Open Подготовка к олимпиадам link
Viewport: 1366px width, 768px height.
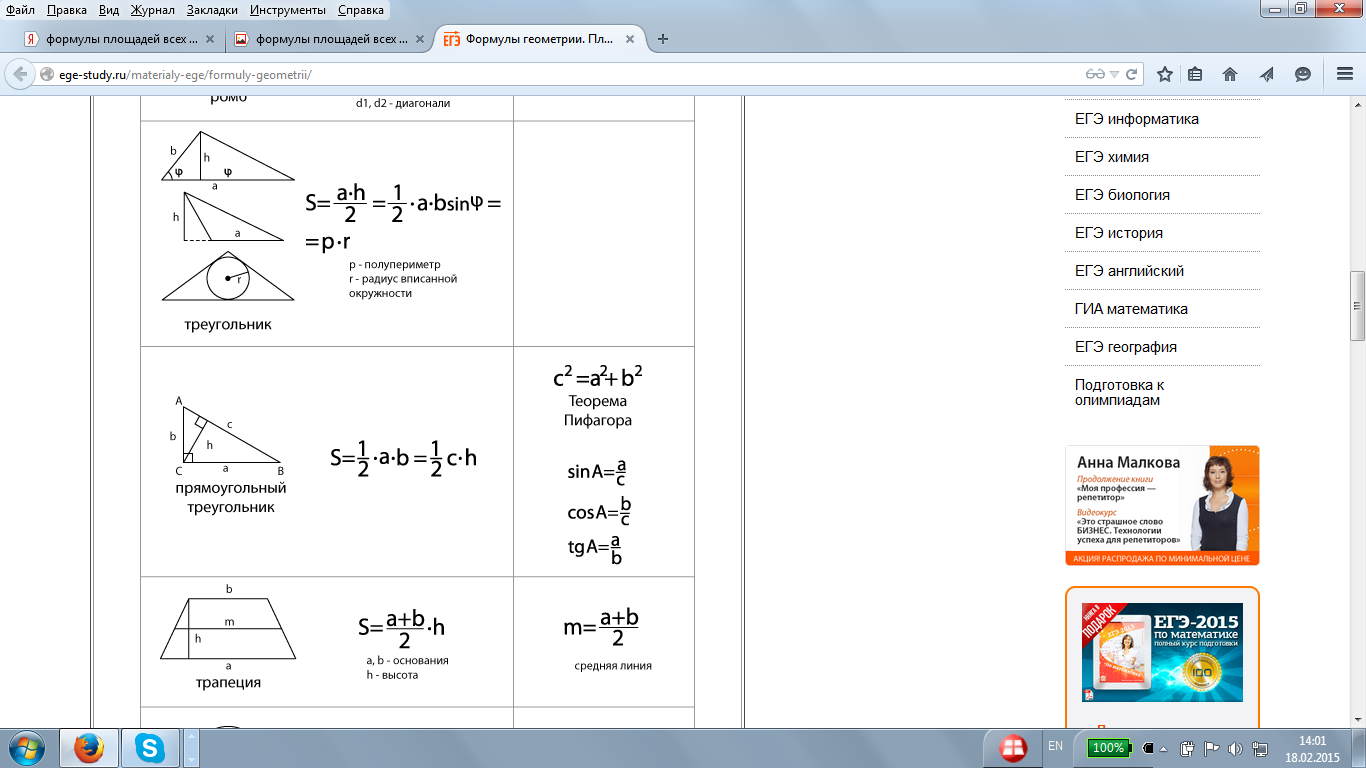(x=1120, y=392)
